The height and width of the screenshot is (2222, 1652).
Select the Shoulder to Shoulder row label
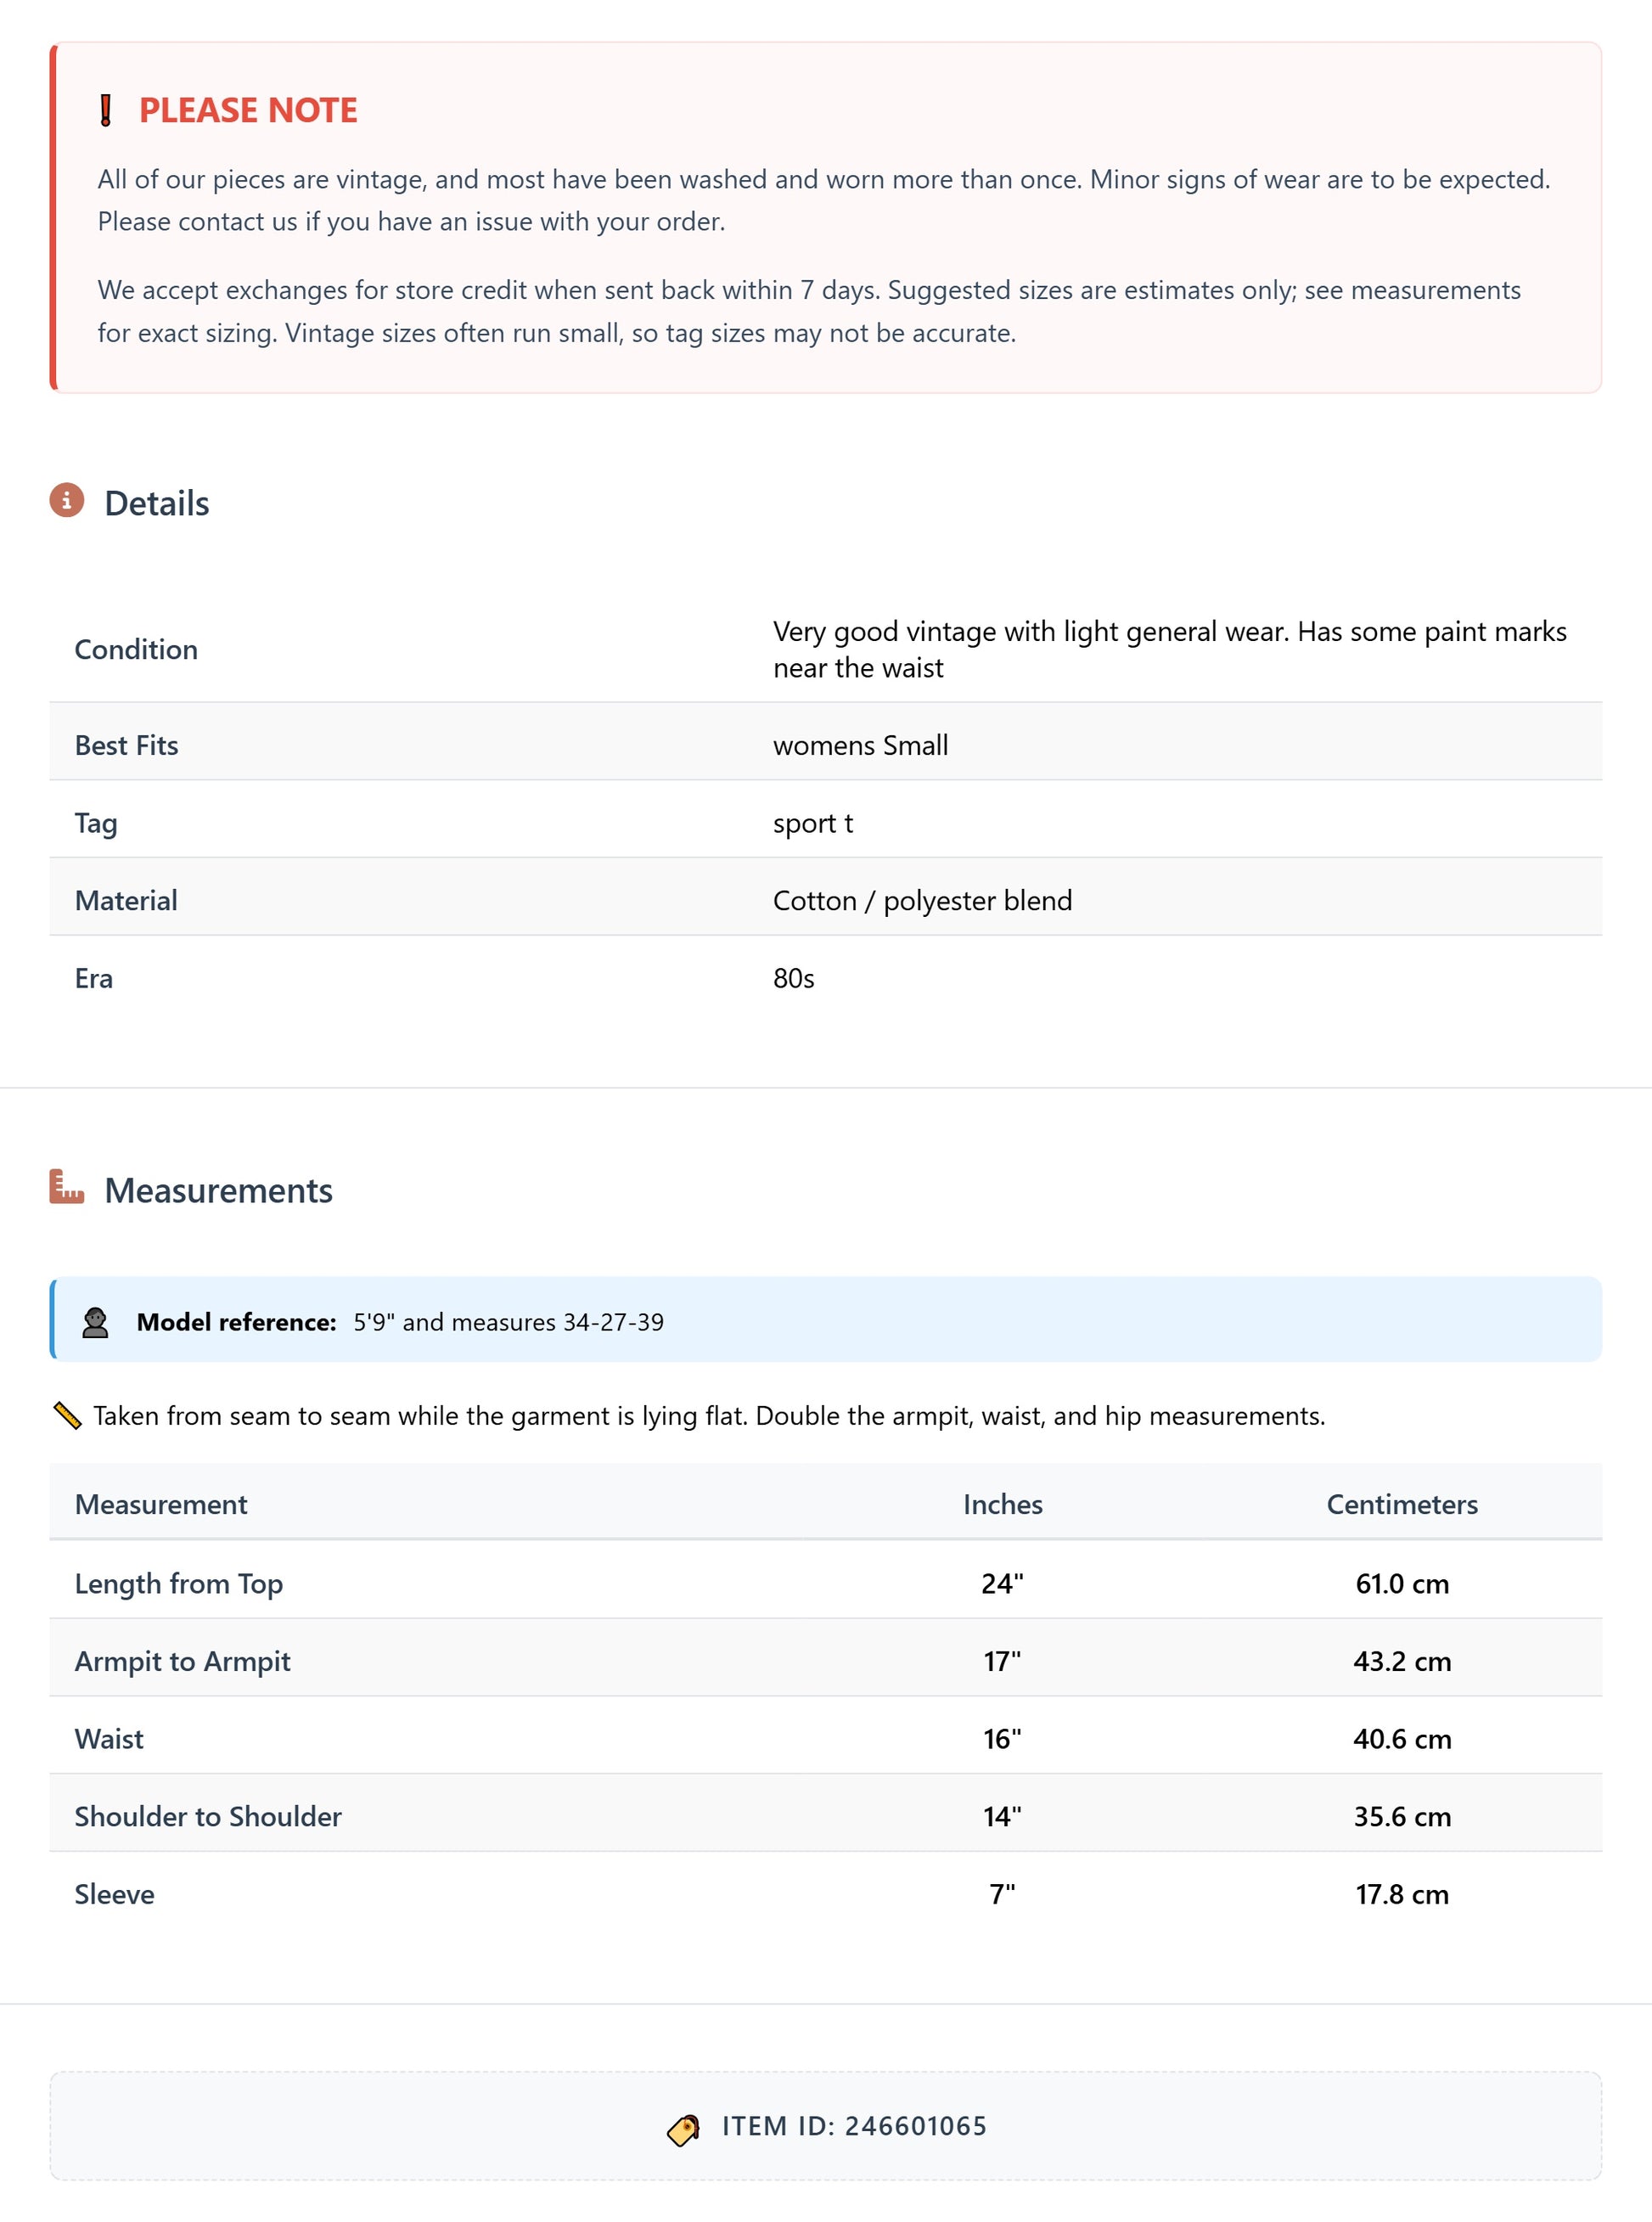pyautogui.click(x=208, y=1816)
